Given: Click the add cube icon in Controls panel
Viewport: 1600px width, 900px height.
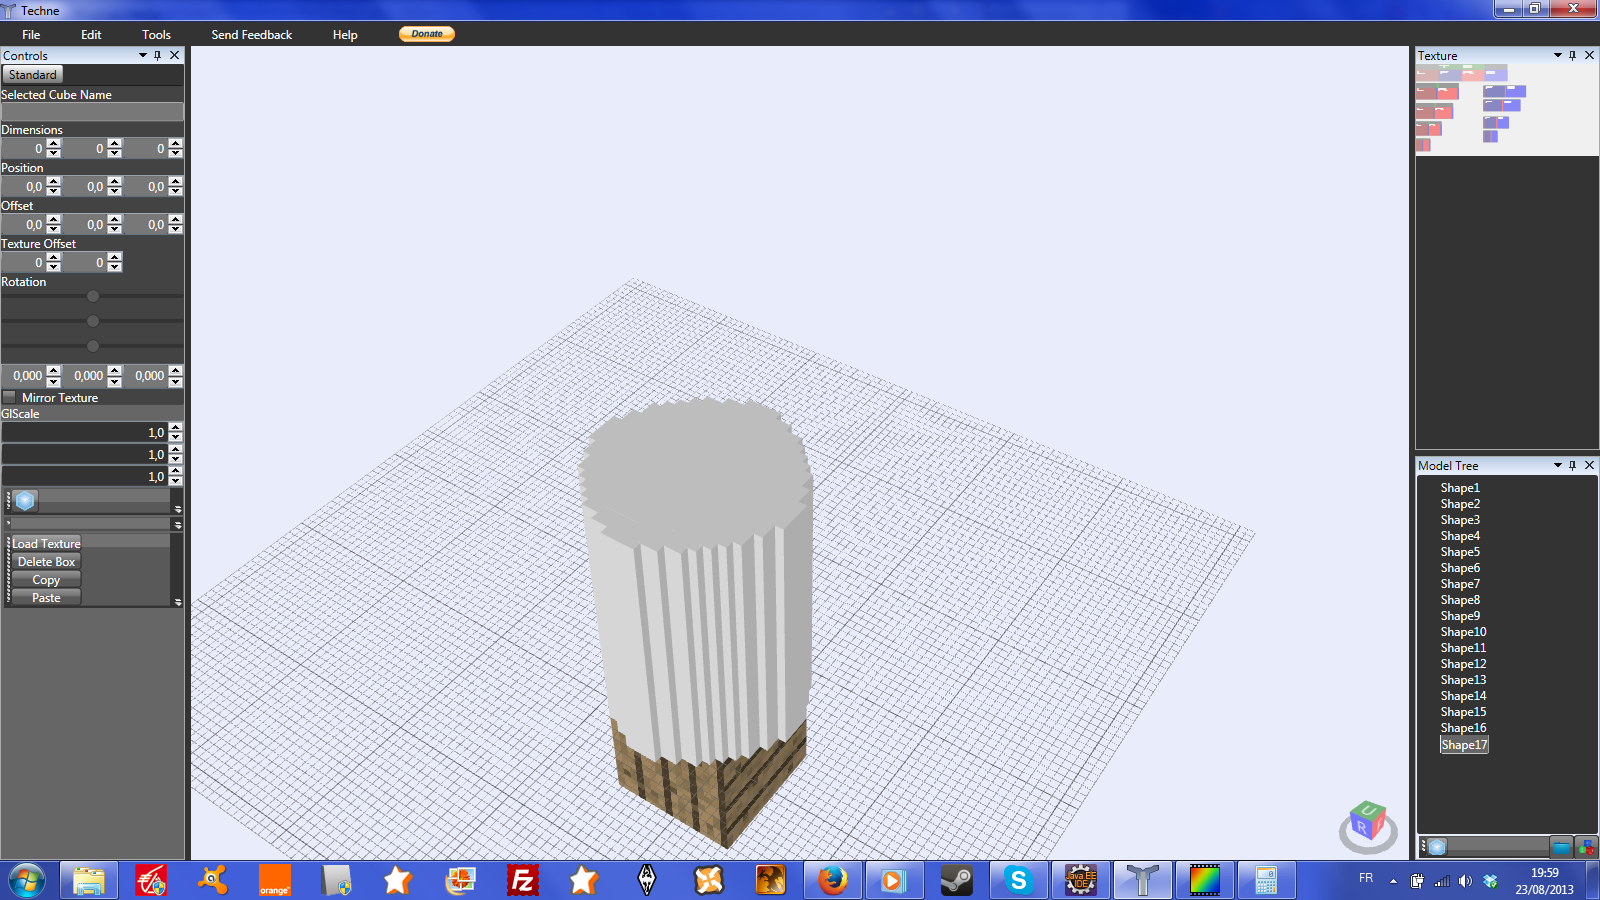Looking at the screenshot, I should (25, 501).
